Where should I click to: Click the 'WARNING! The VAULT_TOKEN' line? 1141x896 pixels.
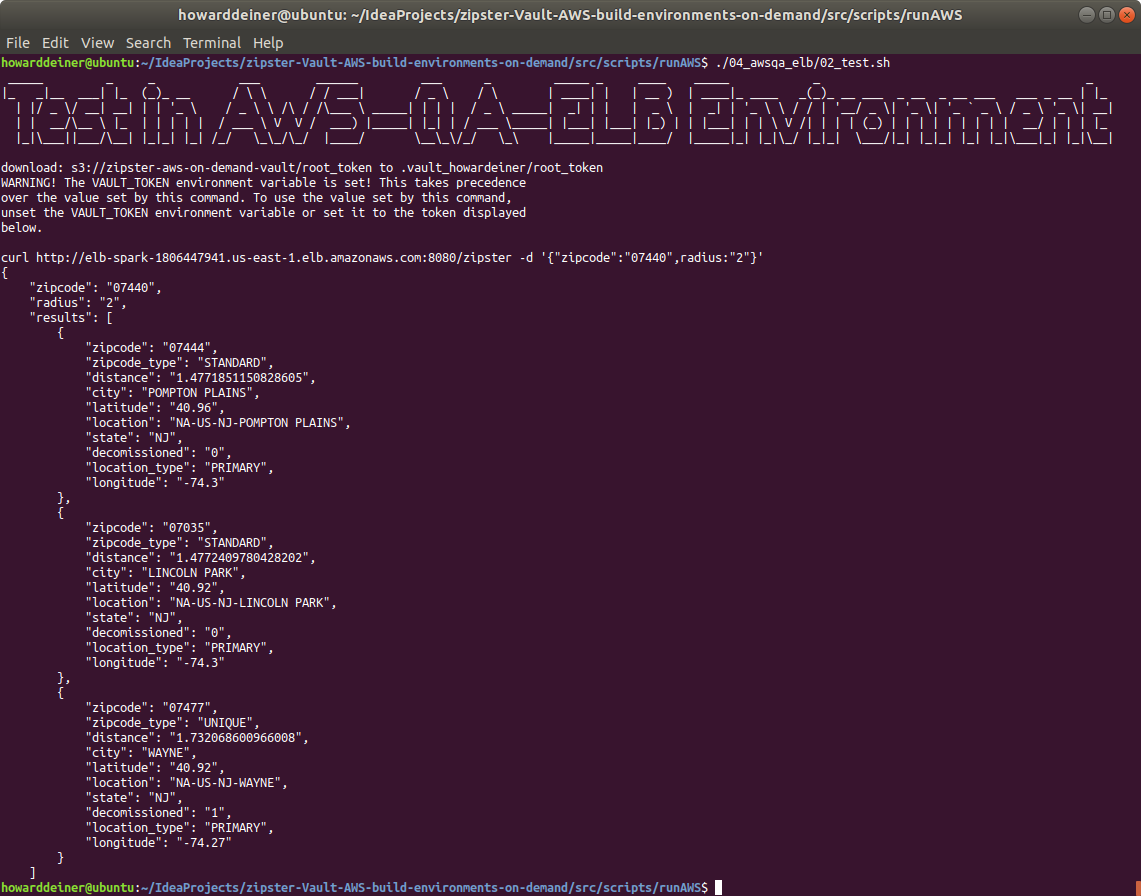pyautogui.click(x=263, y=183)
